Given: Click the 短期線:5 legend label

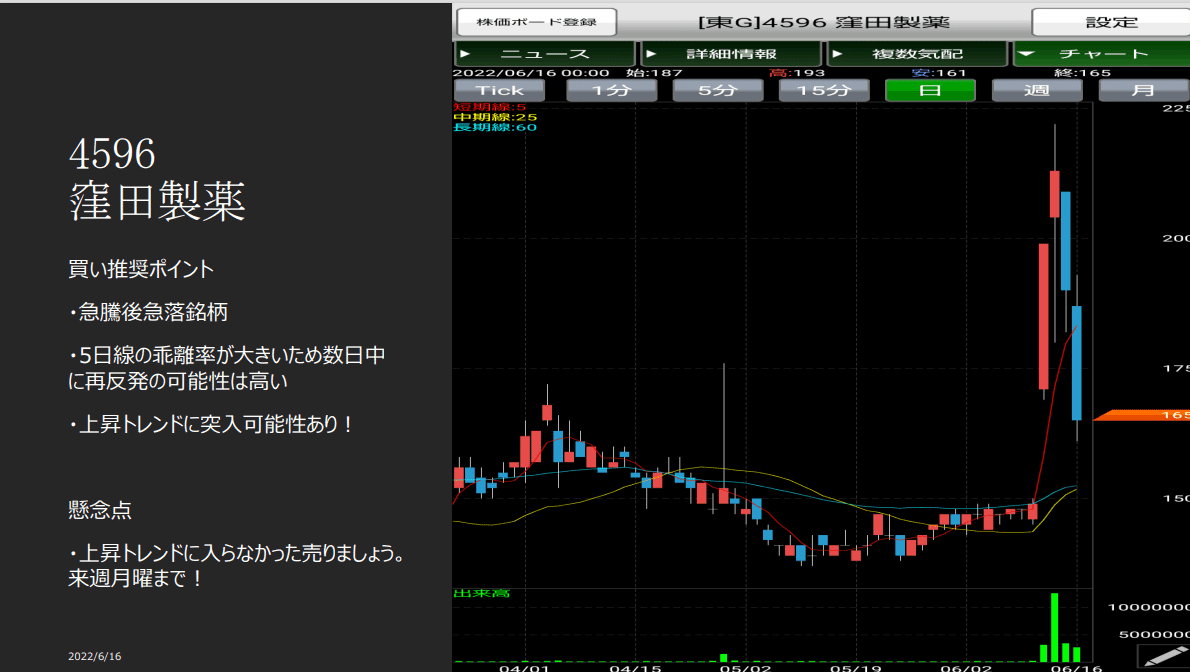Looking at the screenshot, I should pyautogui.click(x=490, y=107).
